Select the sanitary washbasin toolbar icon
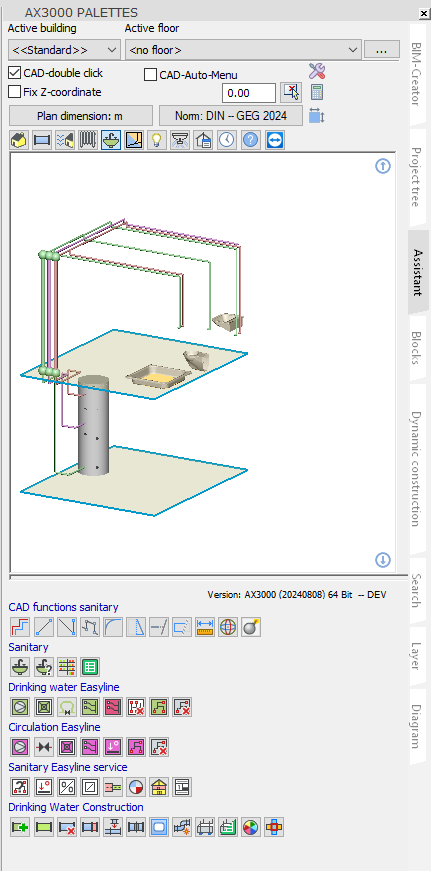The height and width of the screenshot is (871, 431). tap(110, 140)
